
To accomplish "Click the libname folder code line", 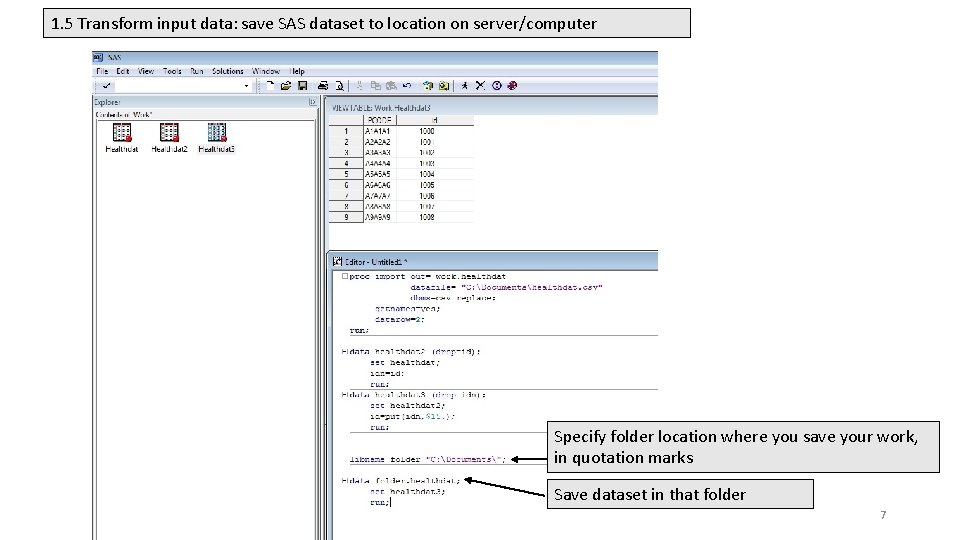I will [428, 459].
